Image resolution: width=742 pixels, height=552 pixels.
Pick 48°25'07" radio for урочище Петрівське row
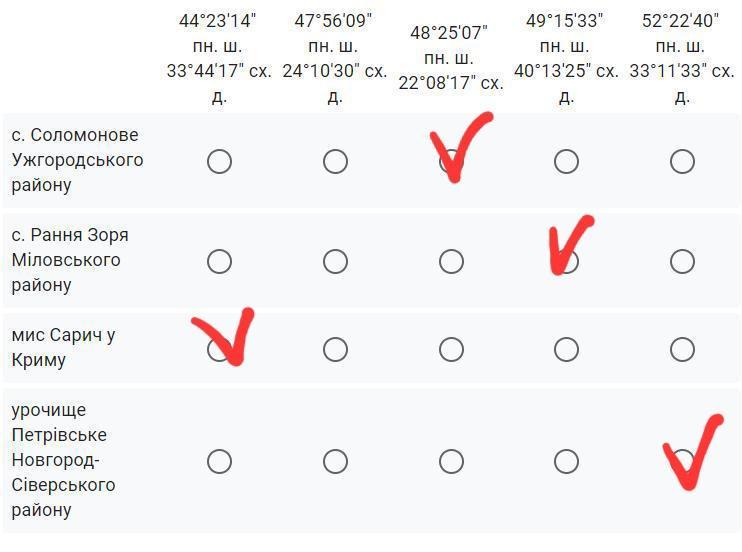tap(451, 461)
